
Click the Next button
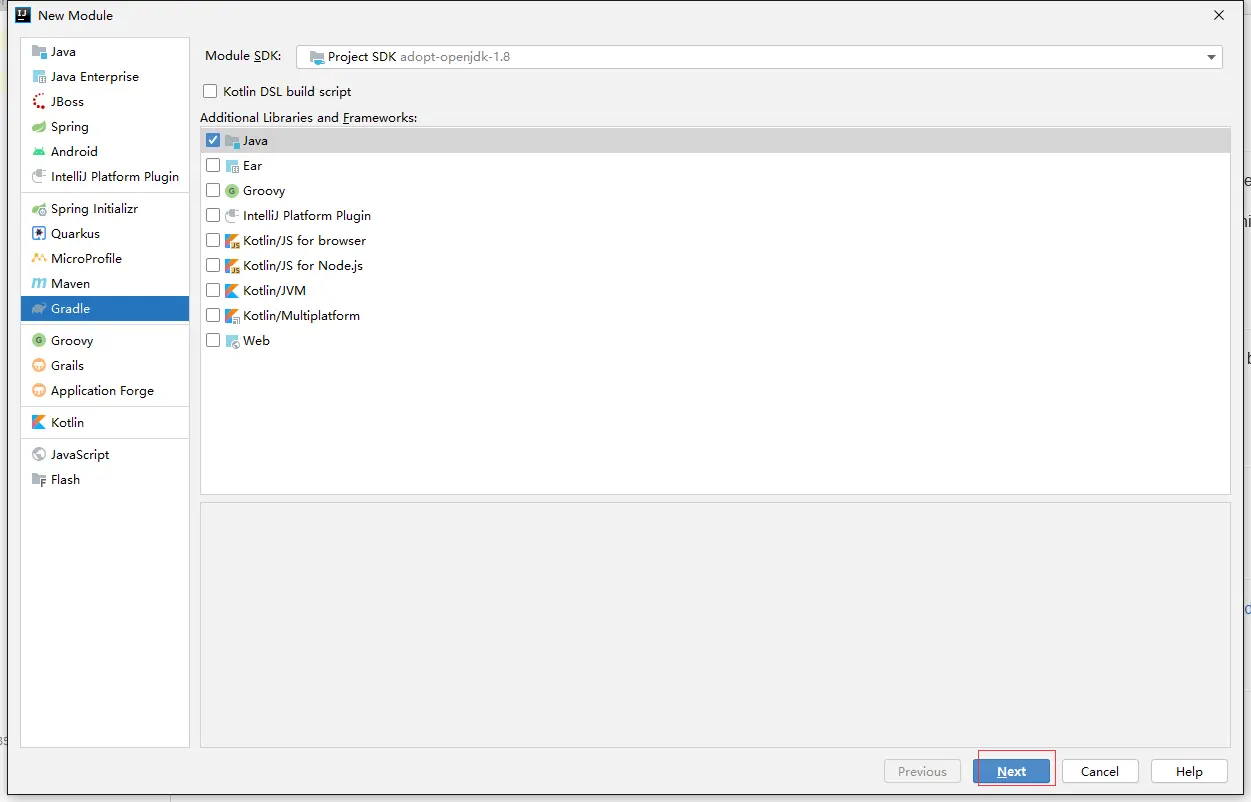click(1012, 771)
